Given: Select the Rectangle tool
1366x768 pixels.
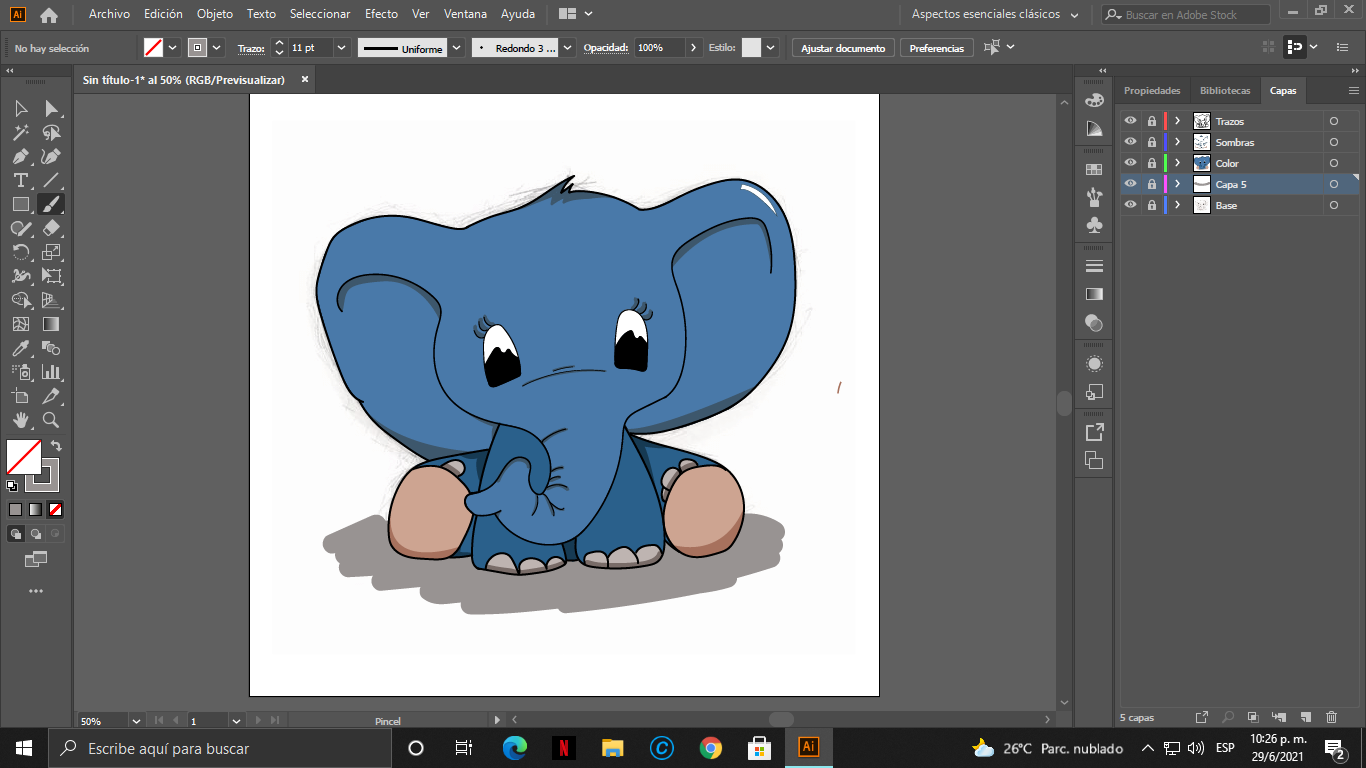Looking at the screenshot, I should click(20, 204).
